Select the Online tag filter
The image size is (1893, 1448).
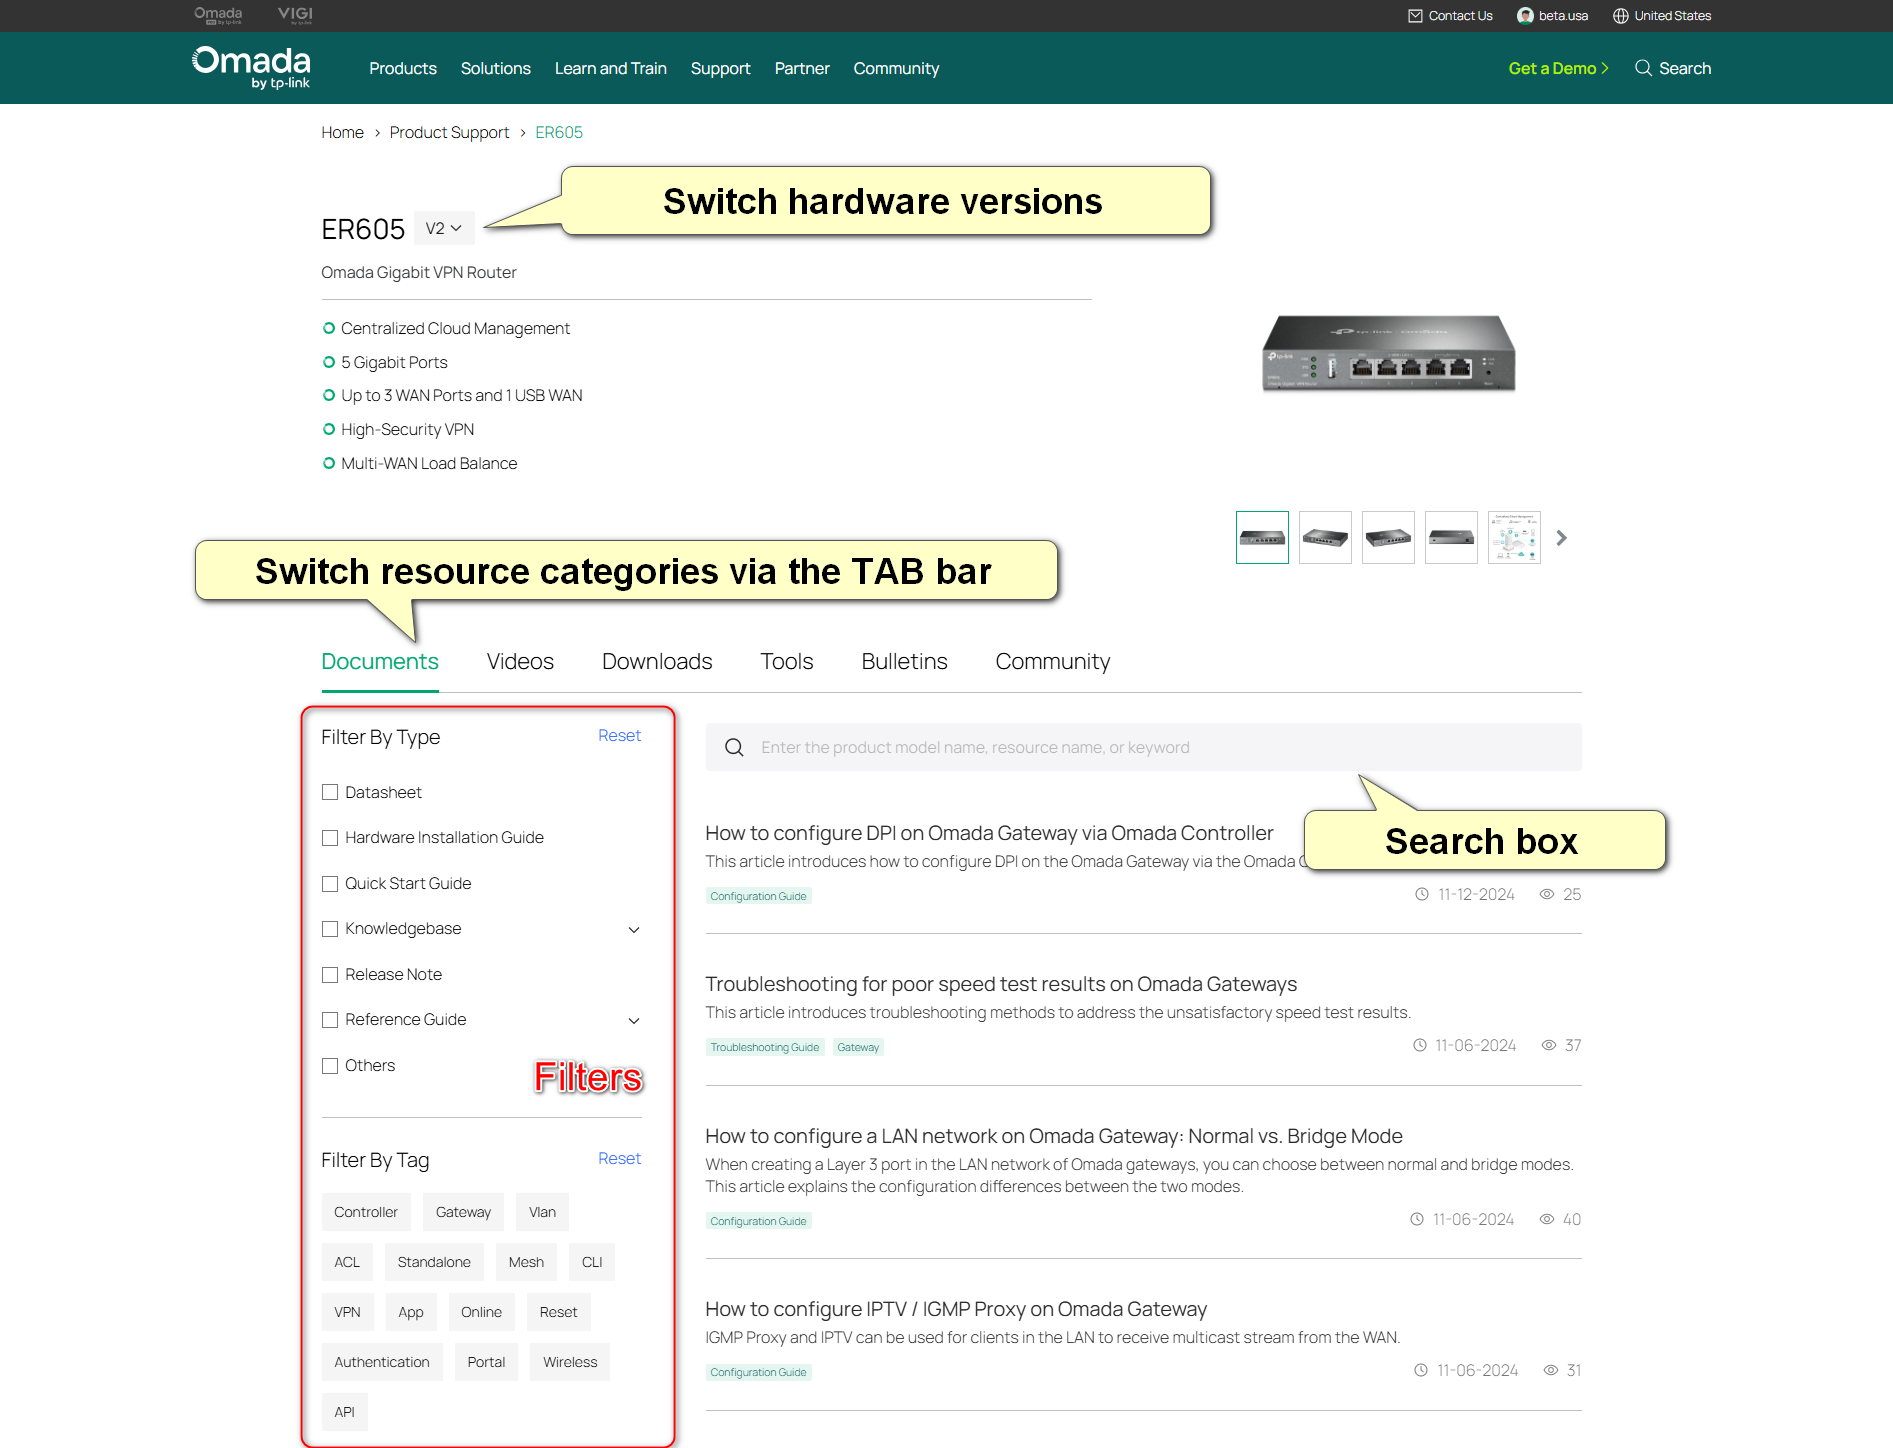[482, 1312]
